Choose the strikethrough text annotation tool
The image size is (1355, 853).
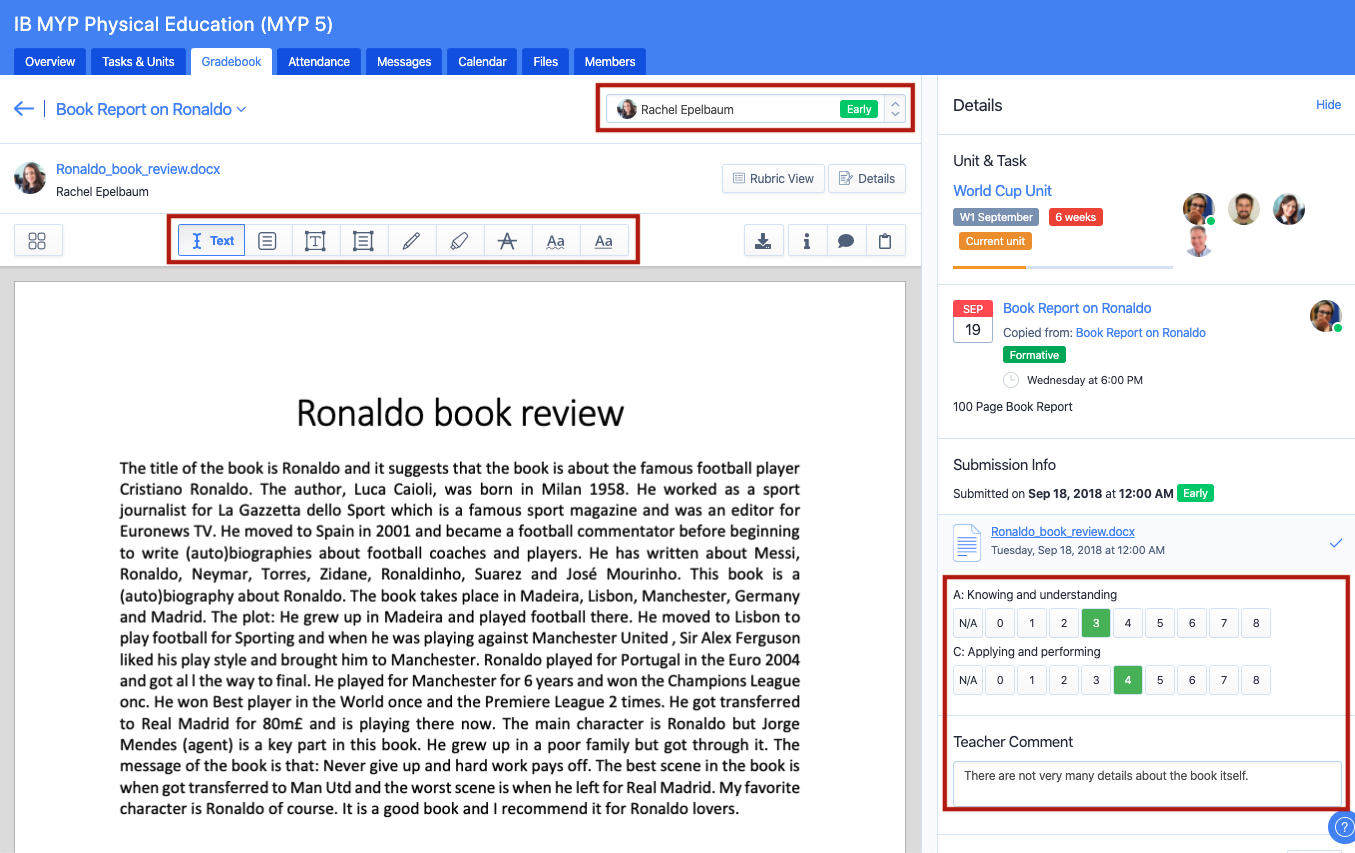click(508, 241)
